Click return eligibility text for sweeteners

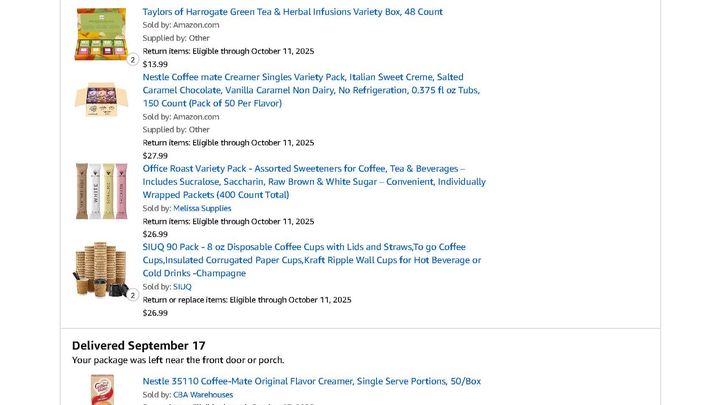(x=228, y=221)
